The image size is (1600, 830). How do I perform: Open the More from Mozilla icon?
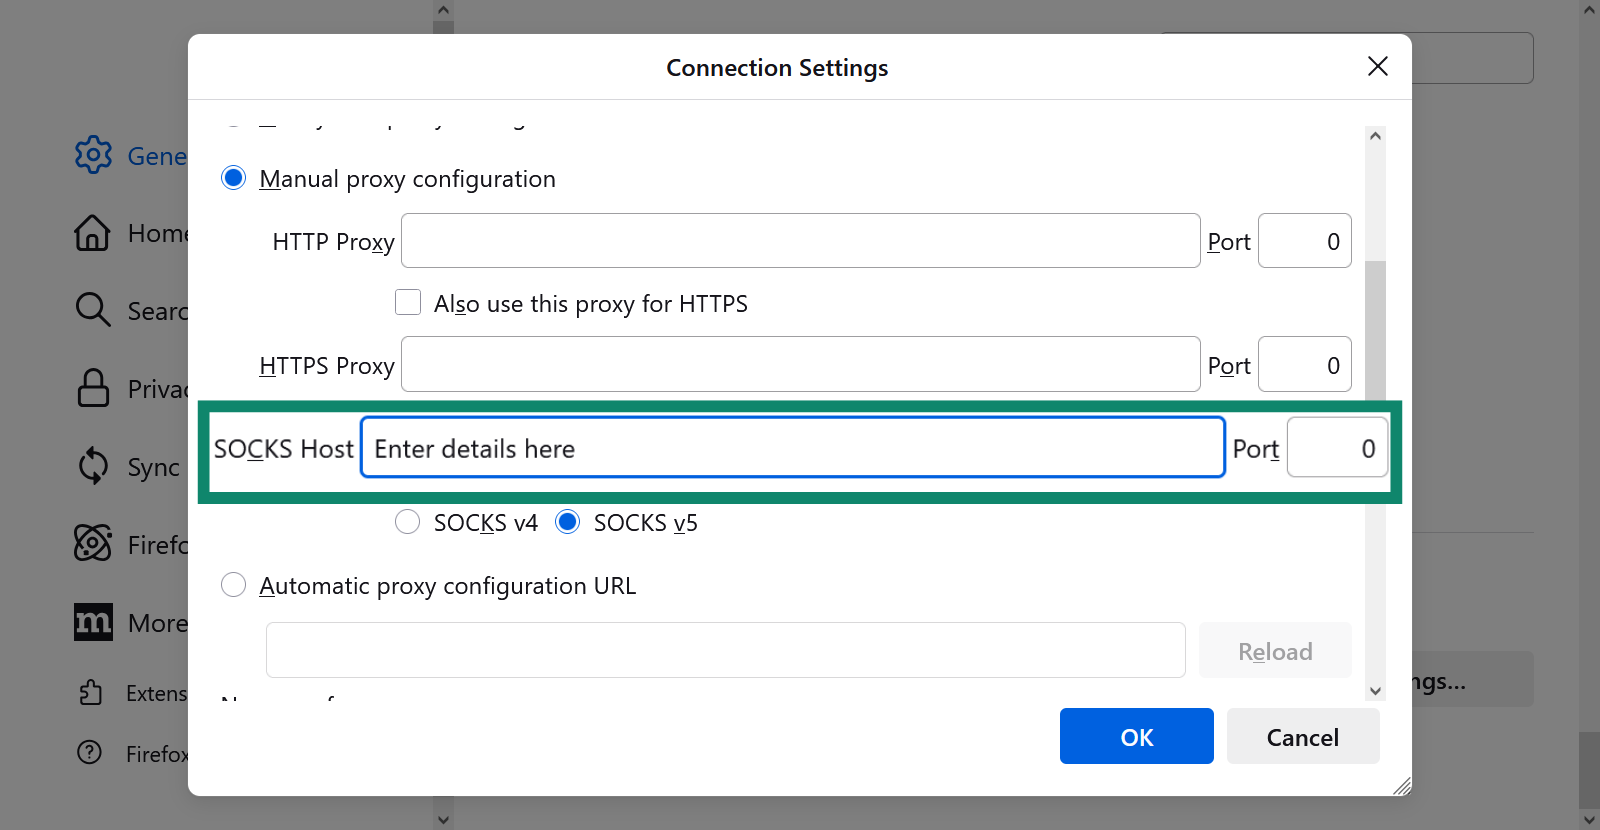click(x=93, y=622)
